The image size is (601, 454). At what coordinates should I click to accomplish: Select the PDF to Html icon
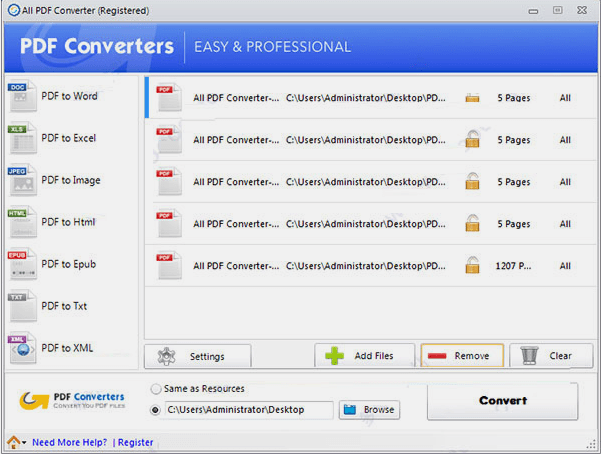21,222
